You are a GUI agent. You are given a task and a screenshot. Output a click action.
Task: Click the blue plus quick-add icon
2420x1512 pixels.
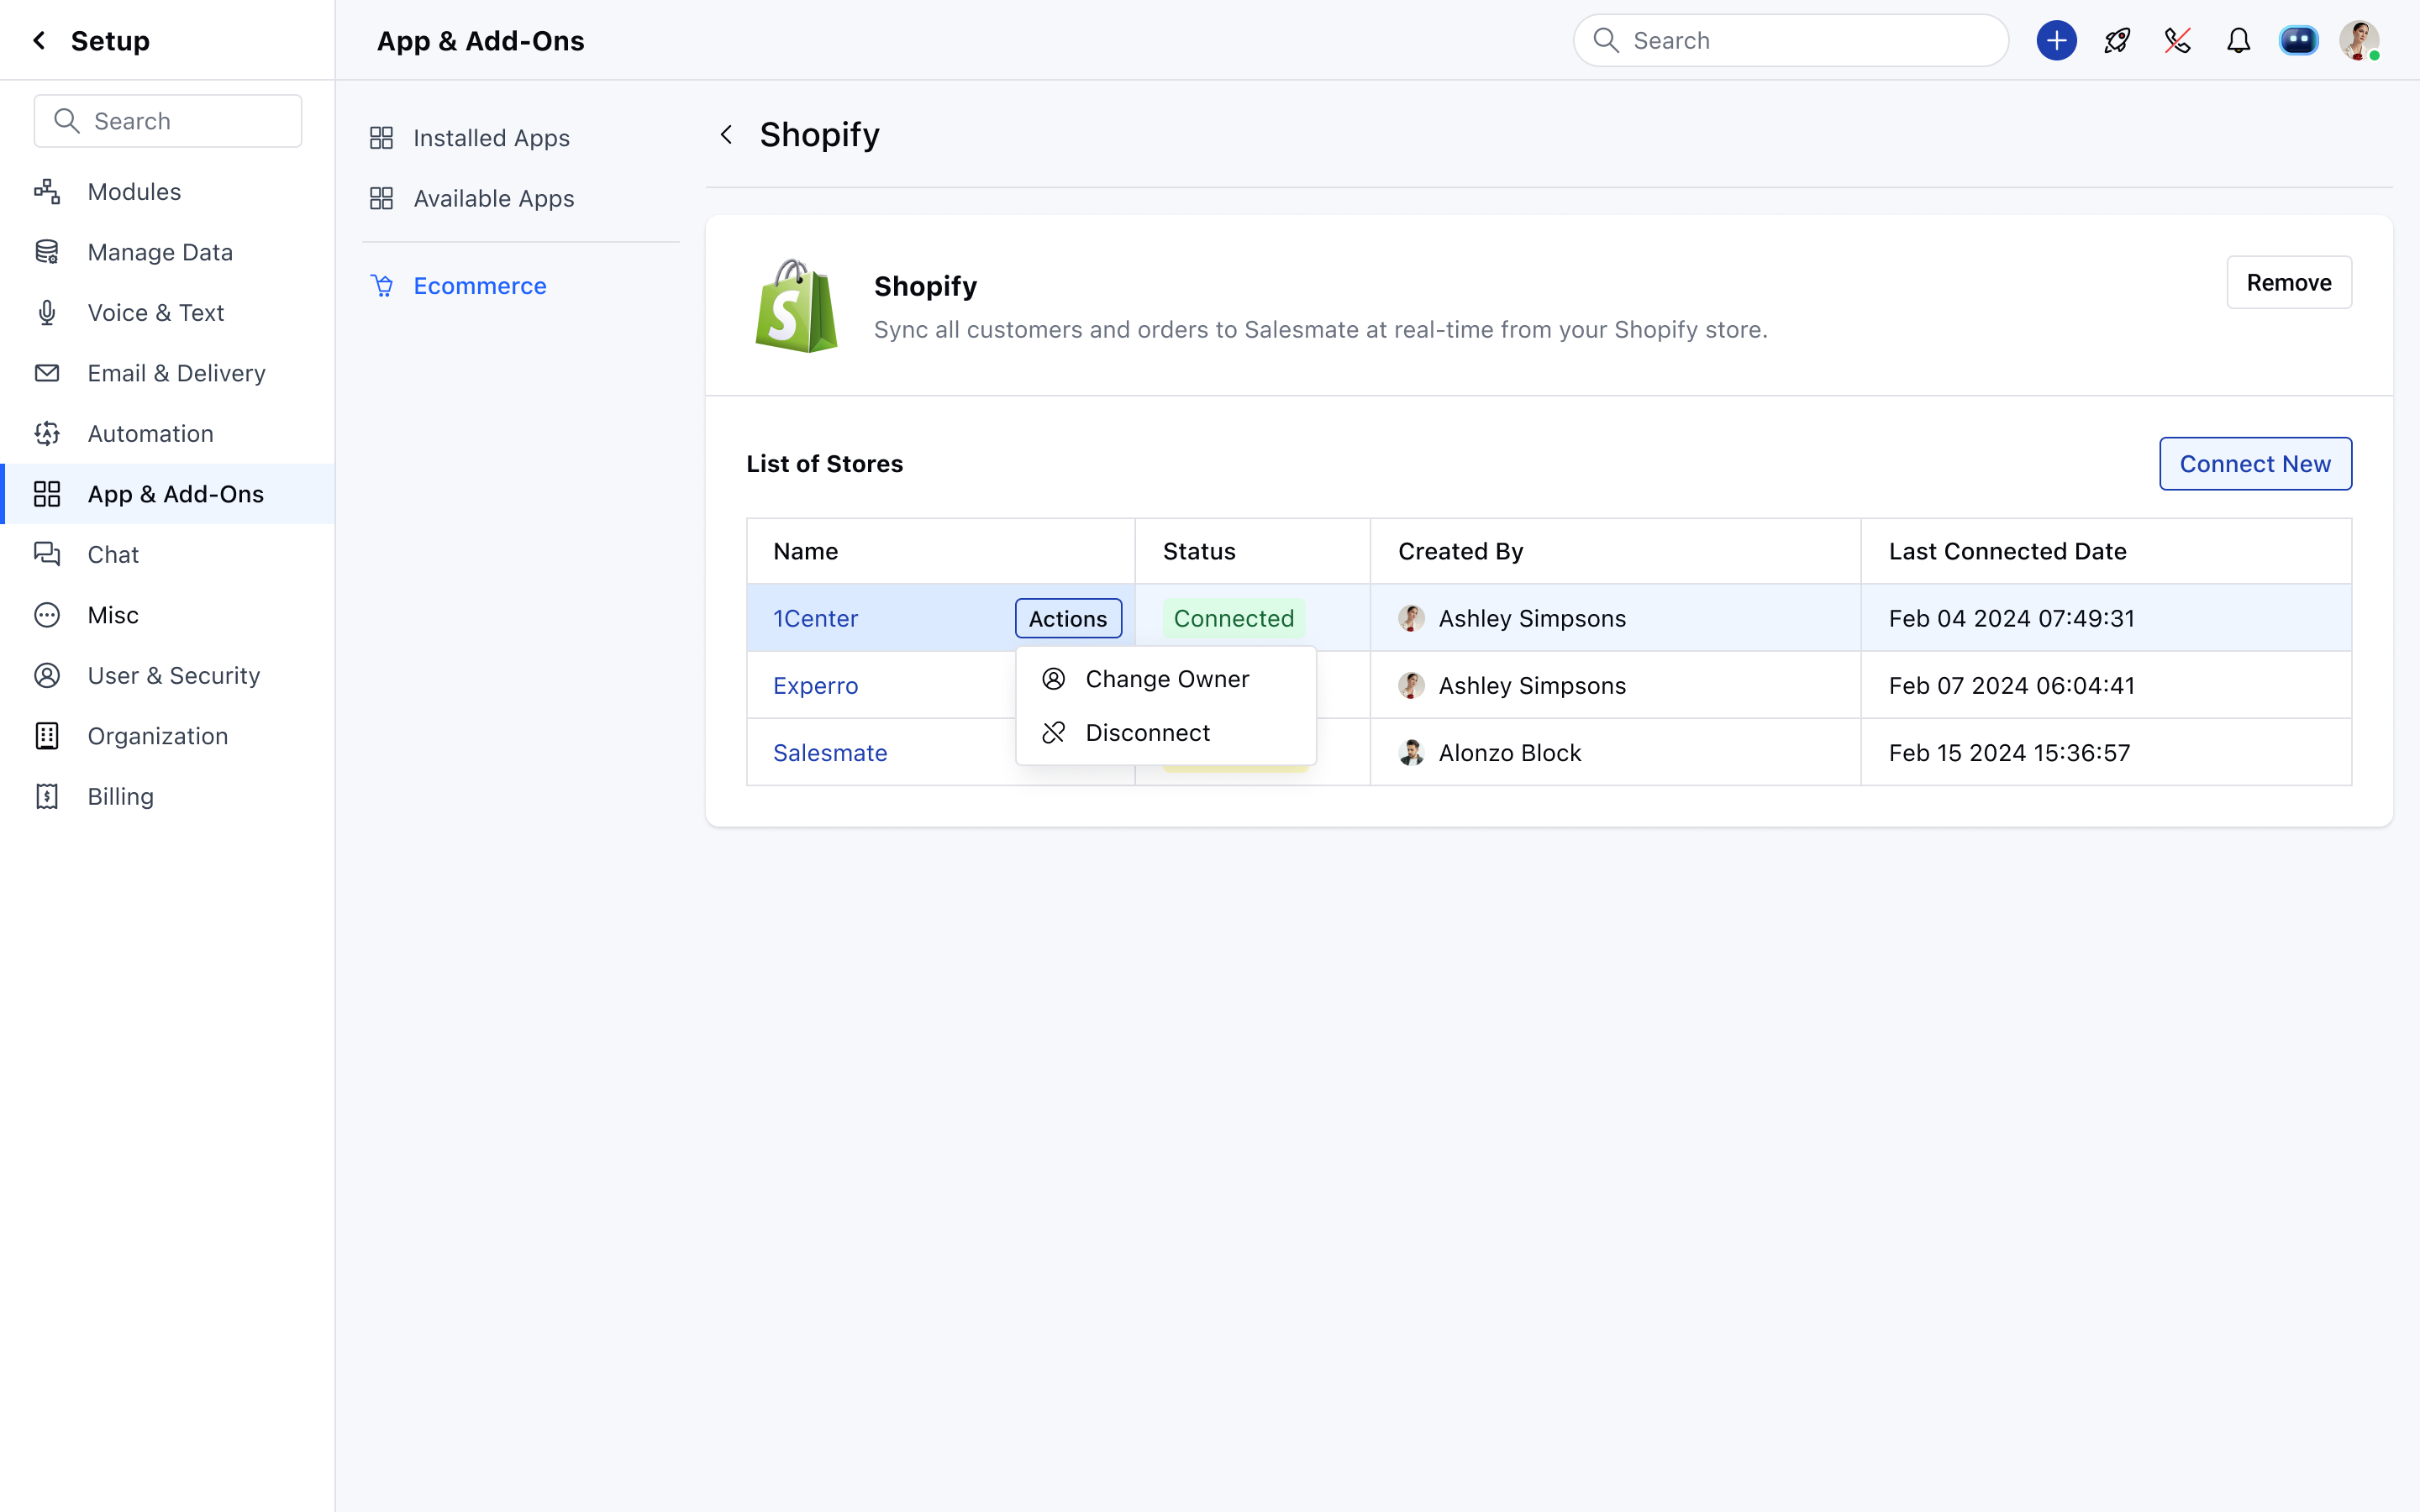tap(2056, 40)
